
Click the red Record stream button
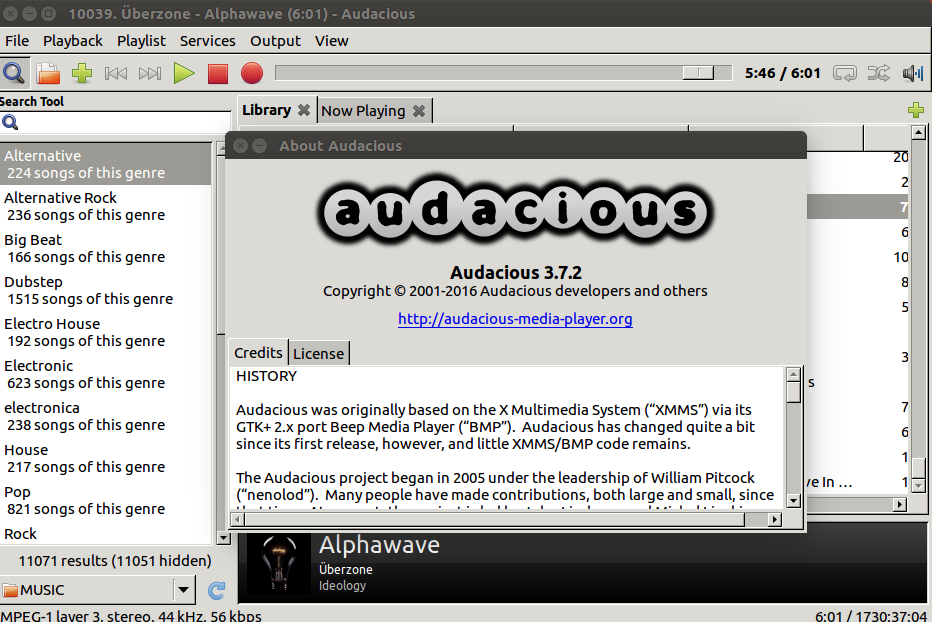(x=251, y=73)
